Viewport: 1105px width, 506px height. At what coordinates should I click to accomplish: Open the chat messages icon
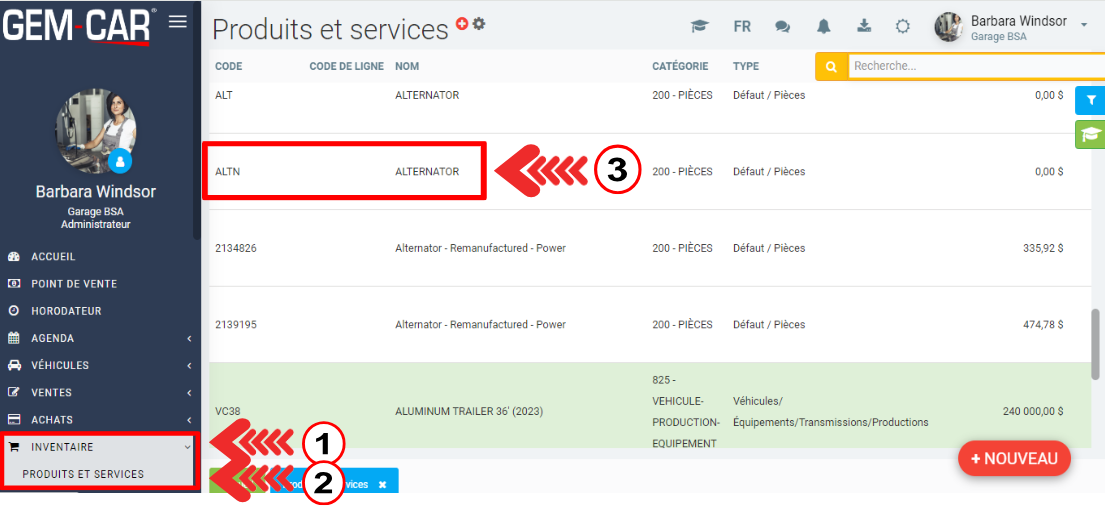click(782, 27)
